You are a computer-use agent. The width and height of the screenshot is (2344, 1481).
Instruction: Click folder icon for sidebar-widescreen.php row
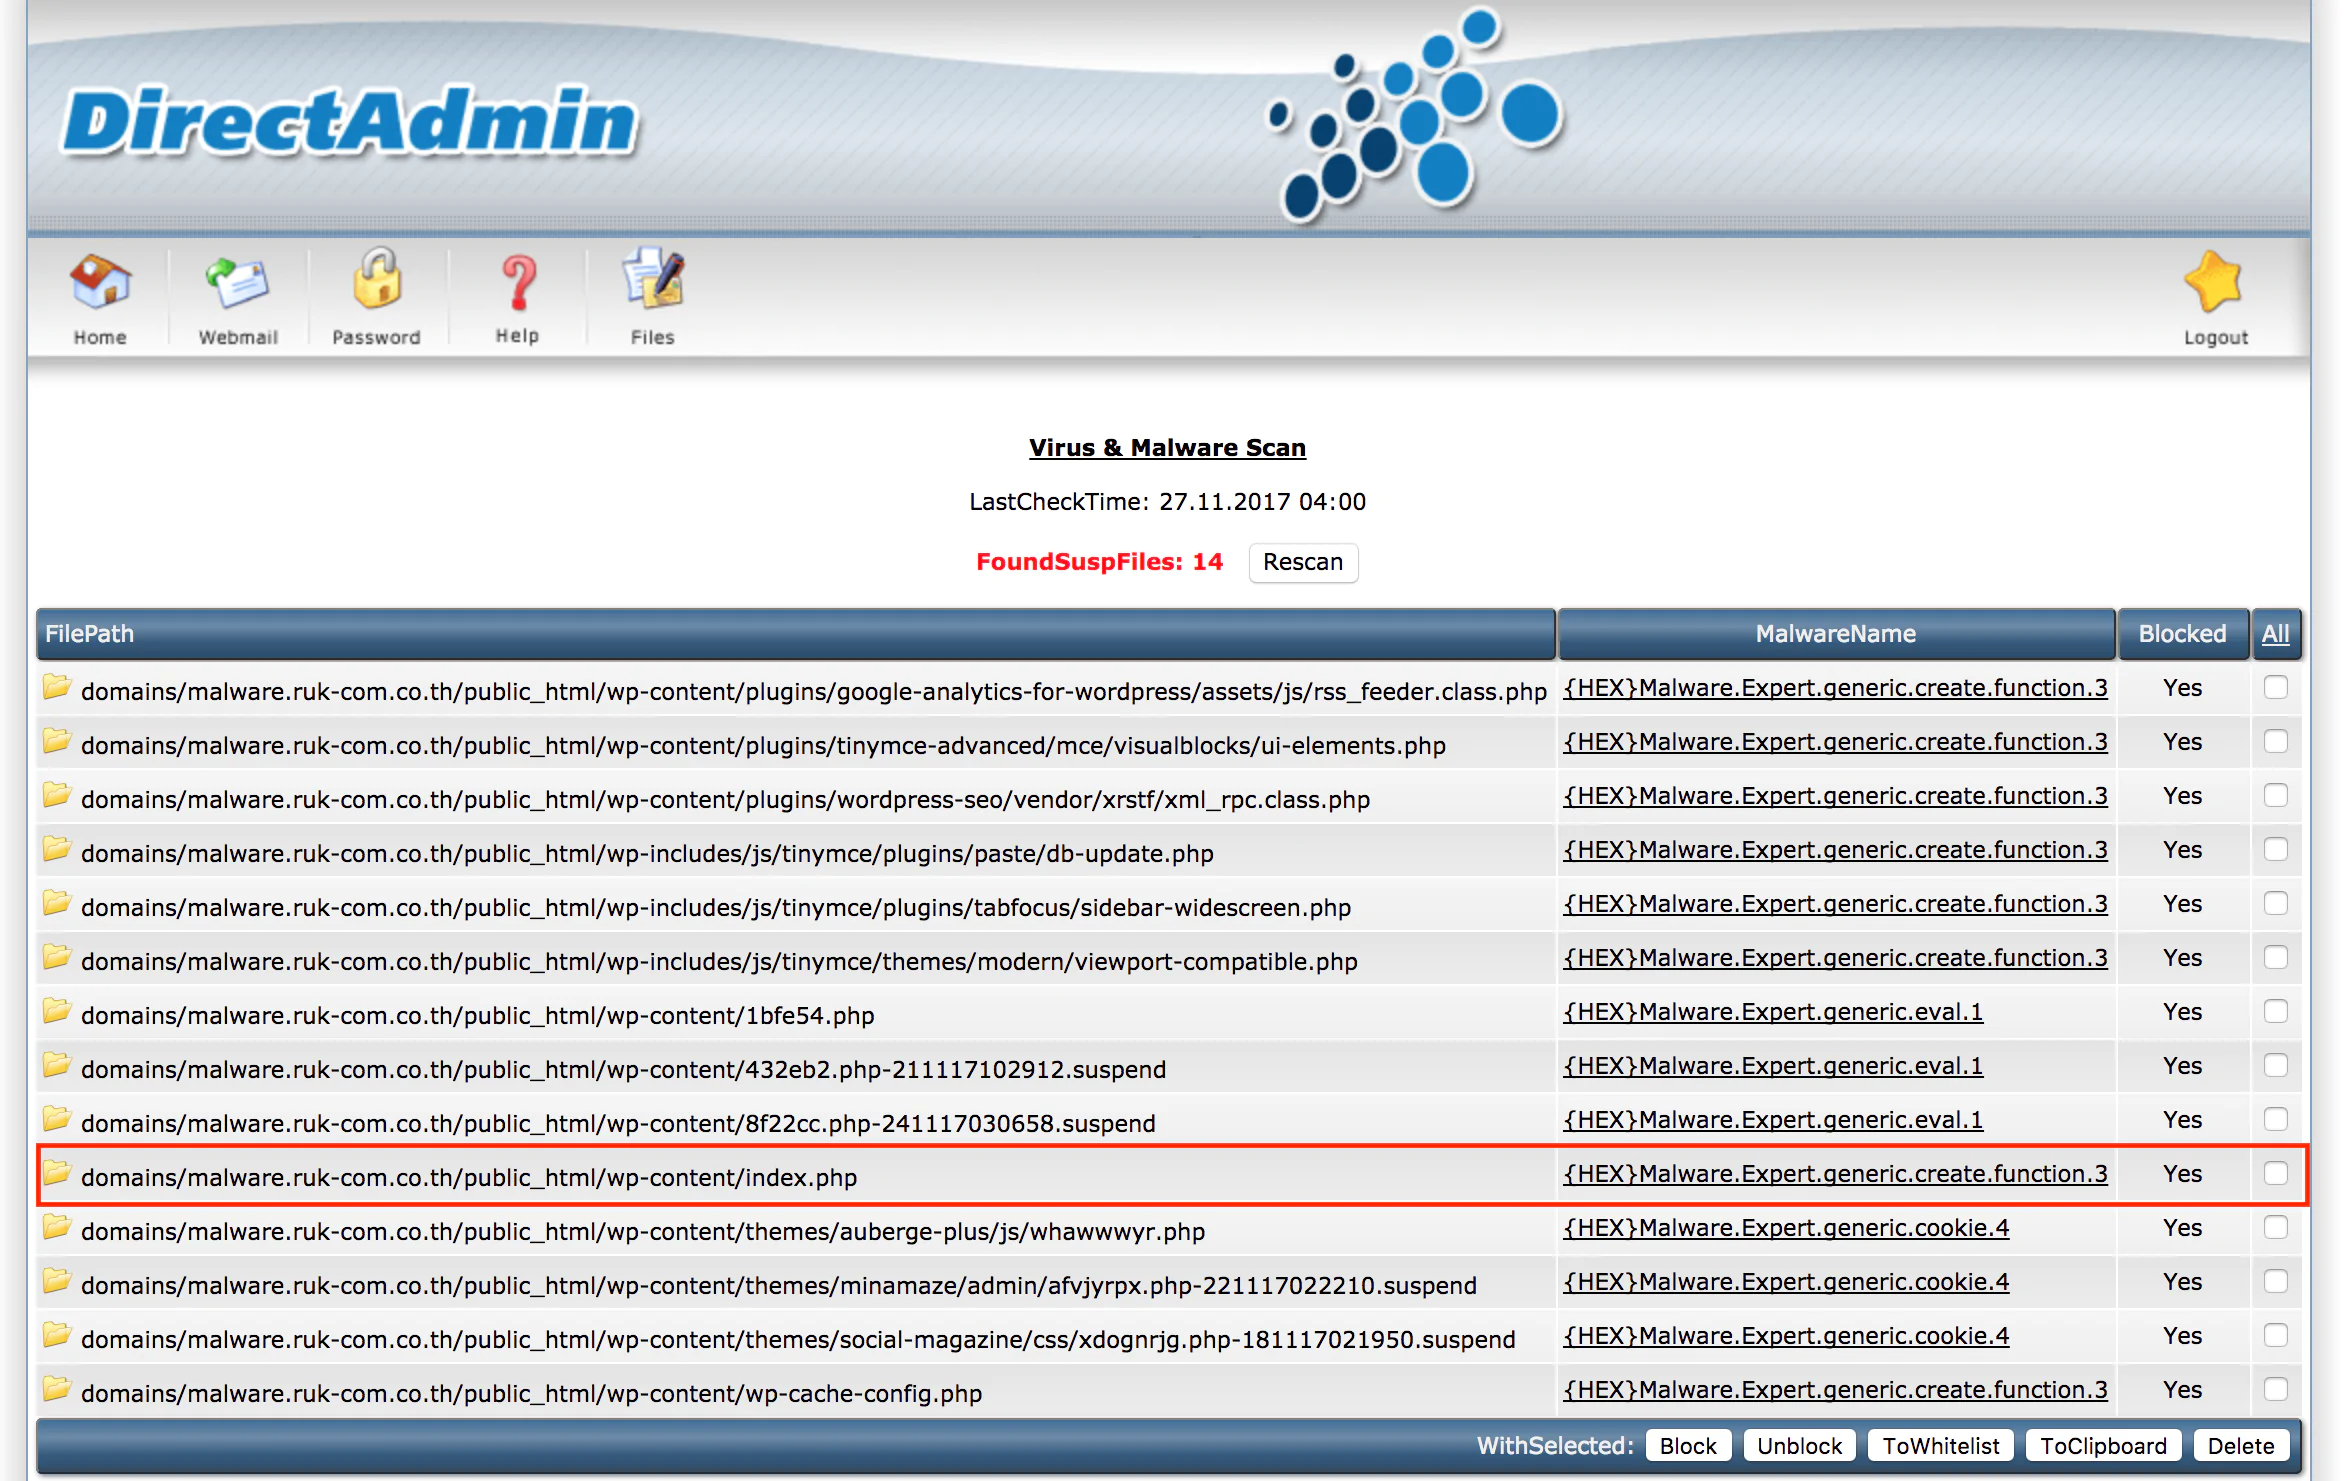(x=57, y=904)
